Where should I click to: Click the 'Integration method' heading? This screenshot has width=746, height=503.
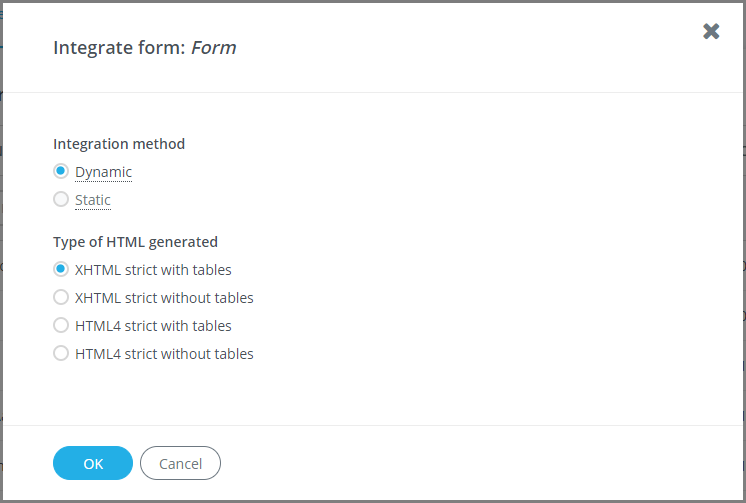click(119, 144)
